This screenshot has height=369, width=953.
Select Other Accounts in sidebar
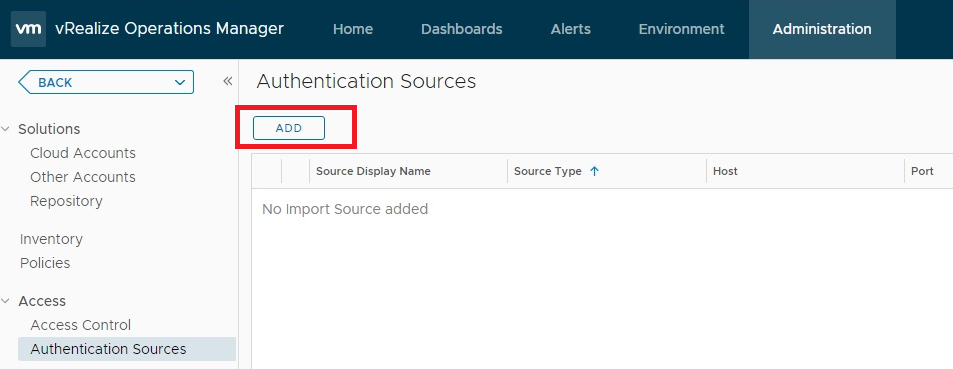[83, 177]
